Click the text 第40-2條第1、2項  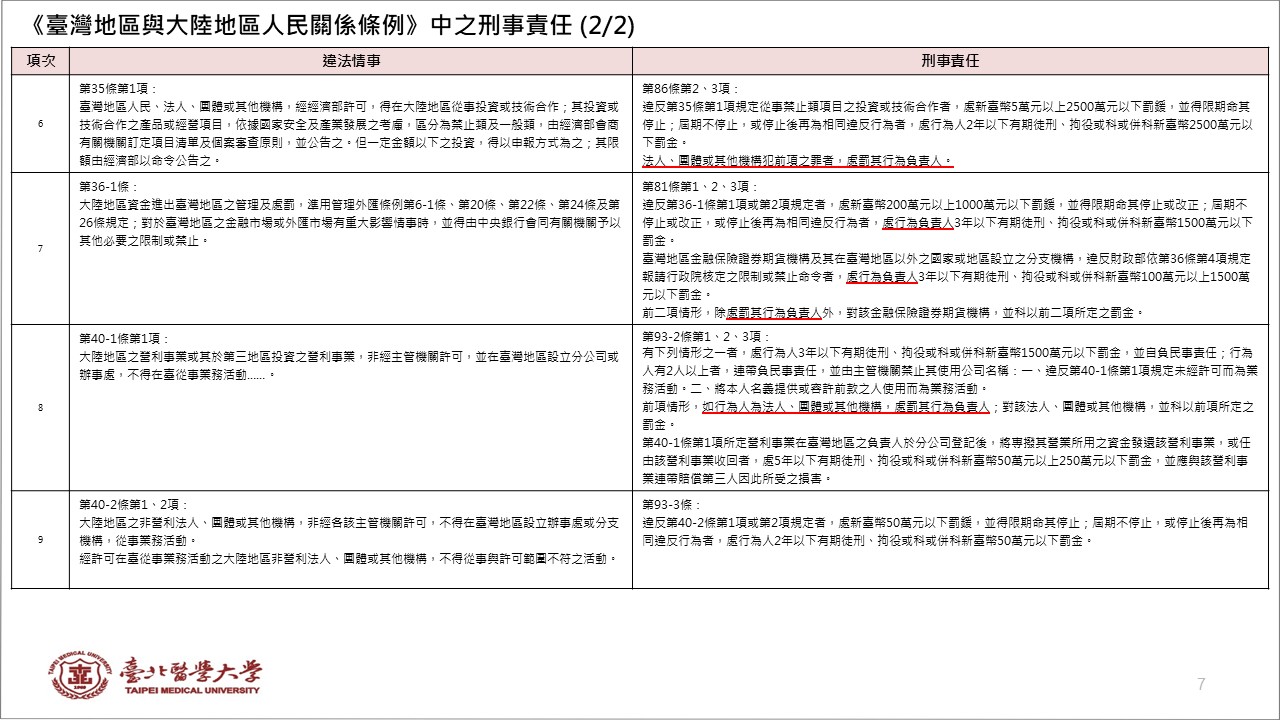point(134,505)
